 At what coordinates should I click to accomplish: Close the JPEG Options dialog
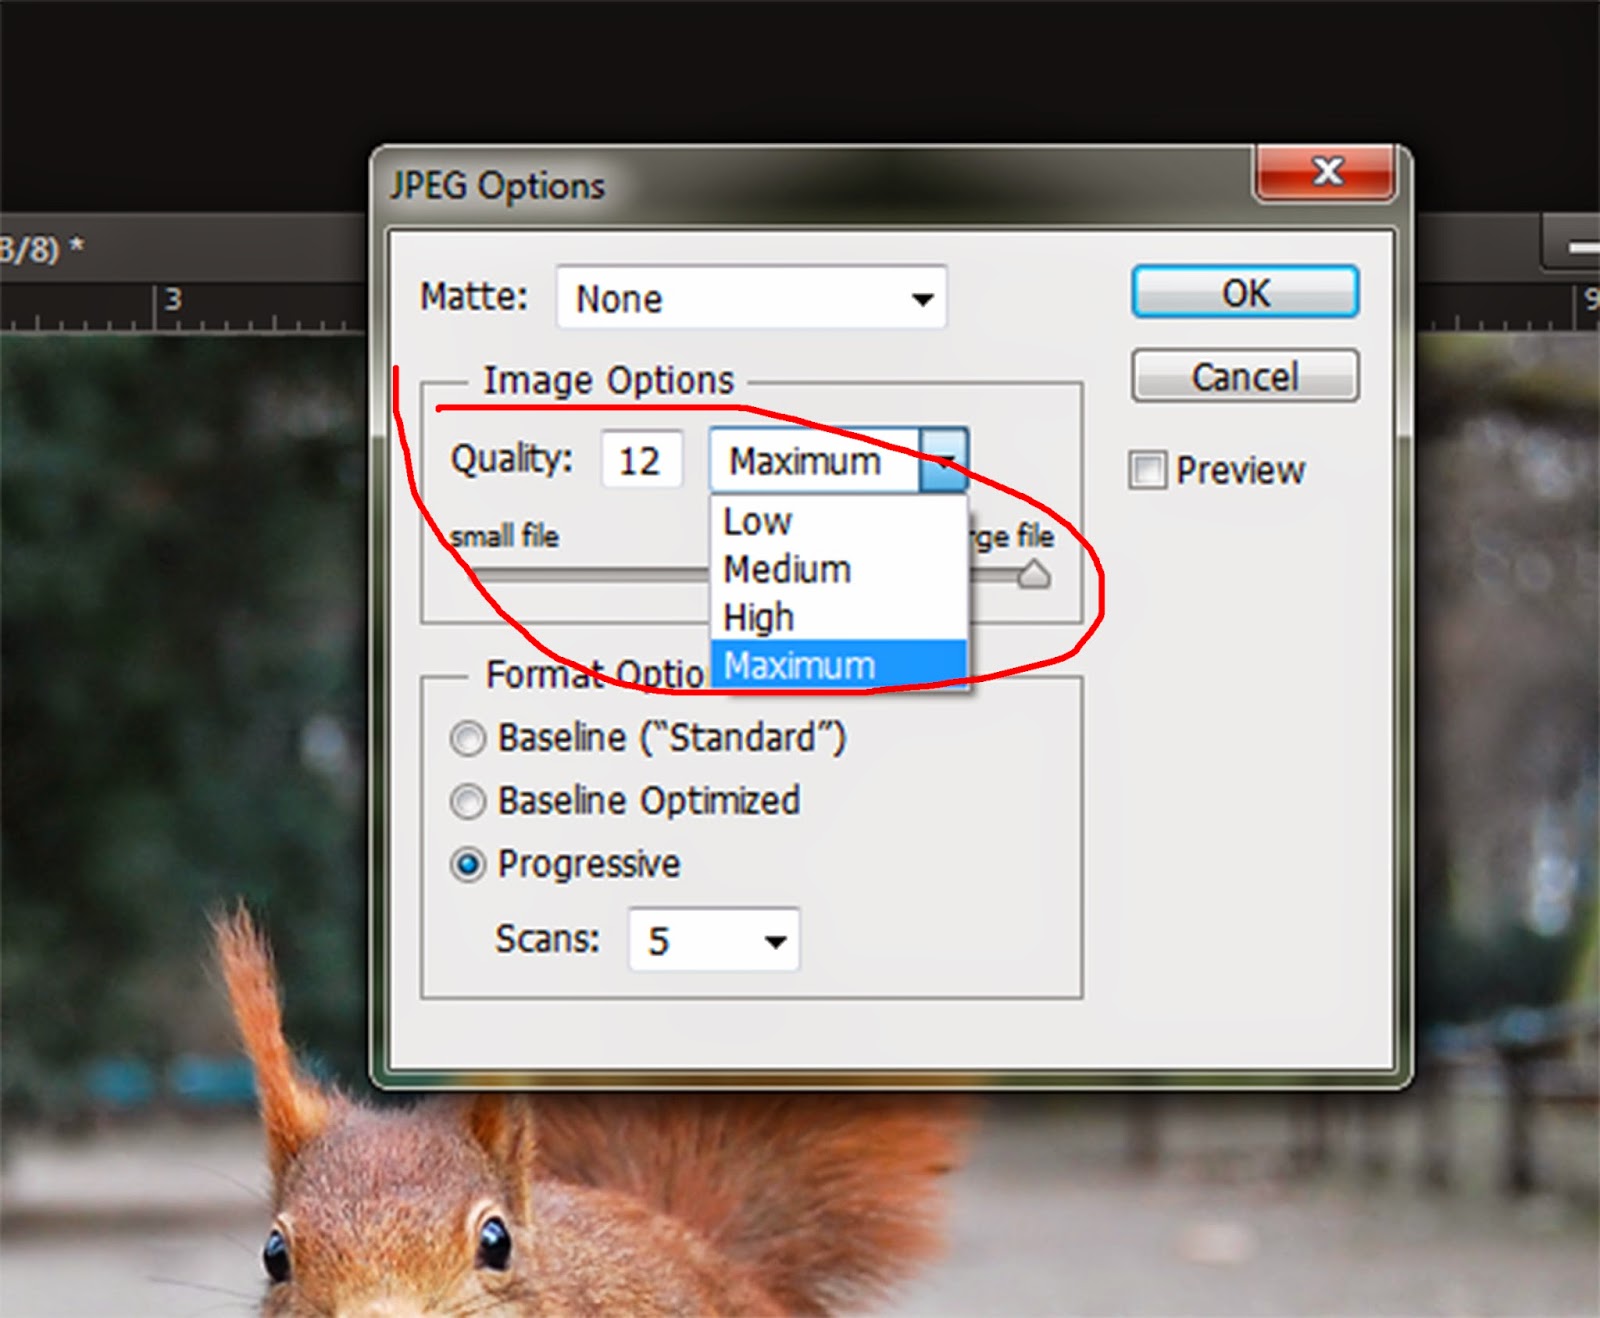point(1326,173)
